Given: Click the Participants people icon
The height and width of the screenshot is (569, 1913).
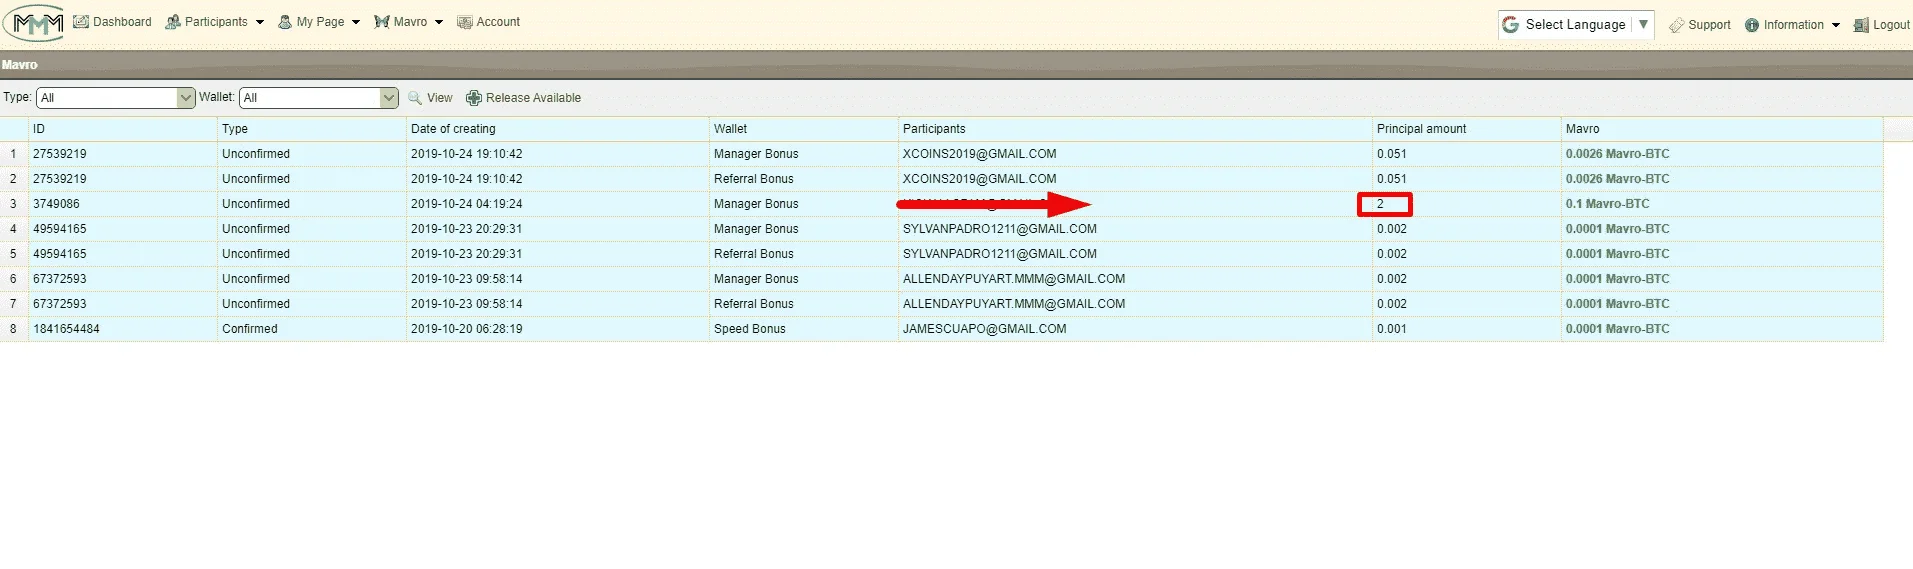Looking at the screenshot, I should (173, 22).
